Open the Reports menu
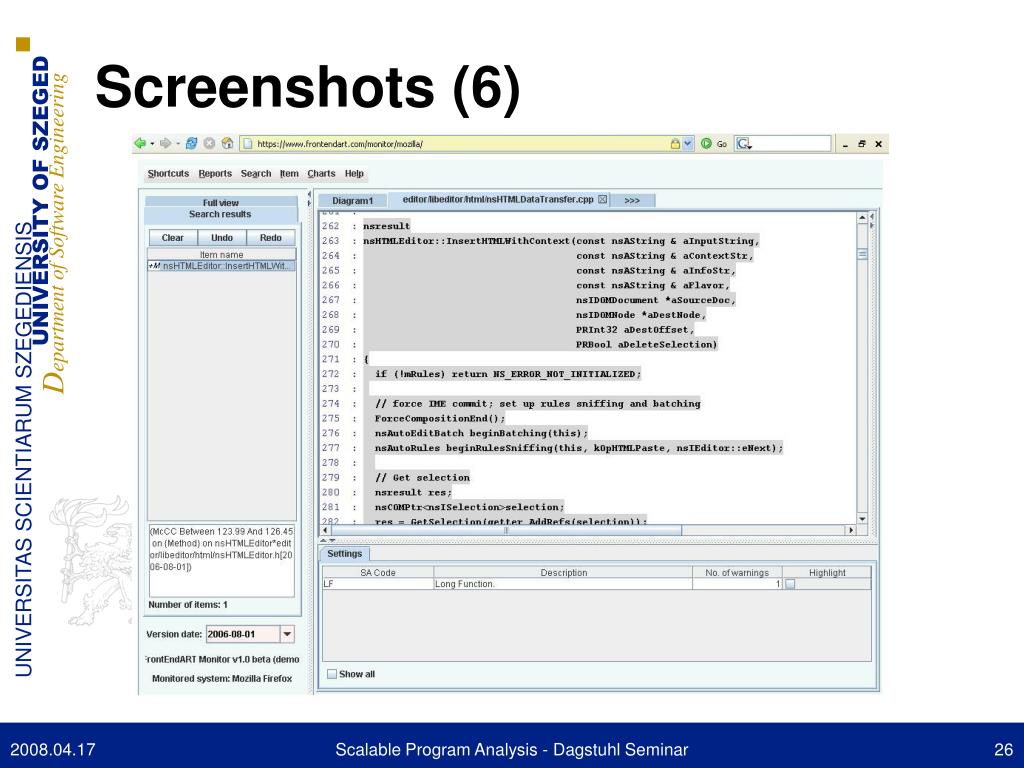Image resolution: width=1024 pixels, height=768 pixels. click(x=215, y=173)
